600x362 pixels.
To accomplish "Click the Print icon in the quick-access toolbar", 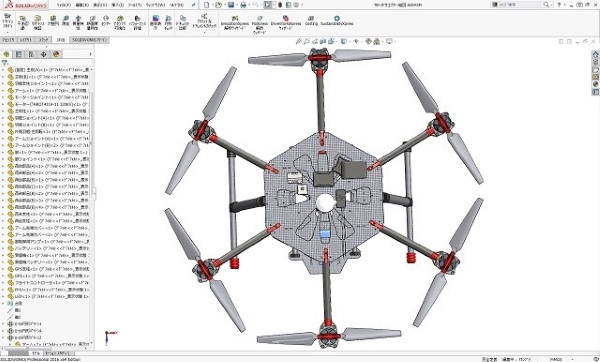I will click(x=243, y=5).
